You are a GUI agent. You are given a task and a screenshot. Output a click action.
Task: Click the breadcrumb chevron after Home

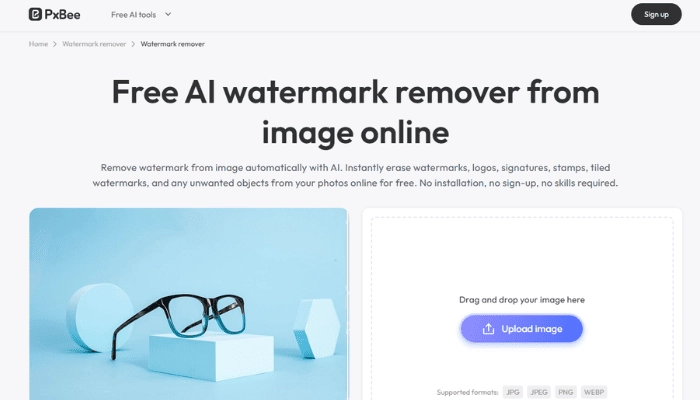tap(55, 44)
